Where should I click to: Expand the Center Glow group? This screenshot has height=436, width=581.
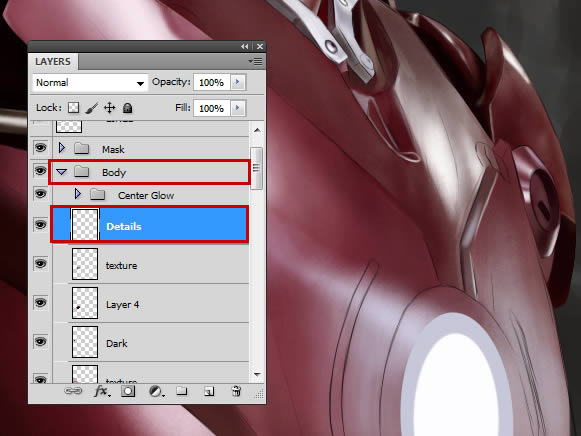[x=77, y=194]
